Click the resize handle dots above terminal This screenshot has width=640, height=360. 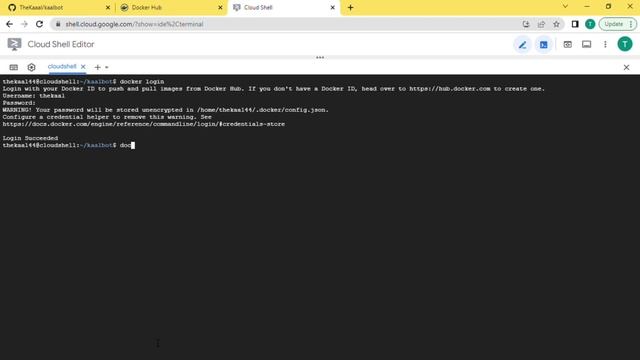320,58
